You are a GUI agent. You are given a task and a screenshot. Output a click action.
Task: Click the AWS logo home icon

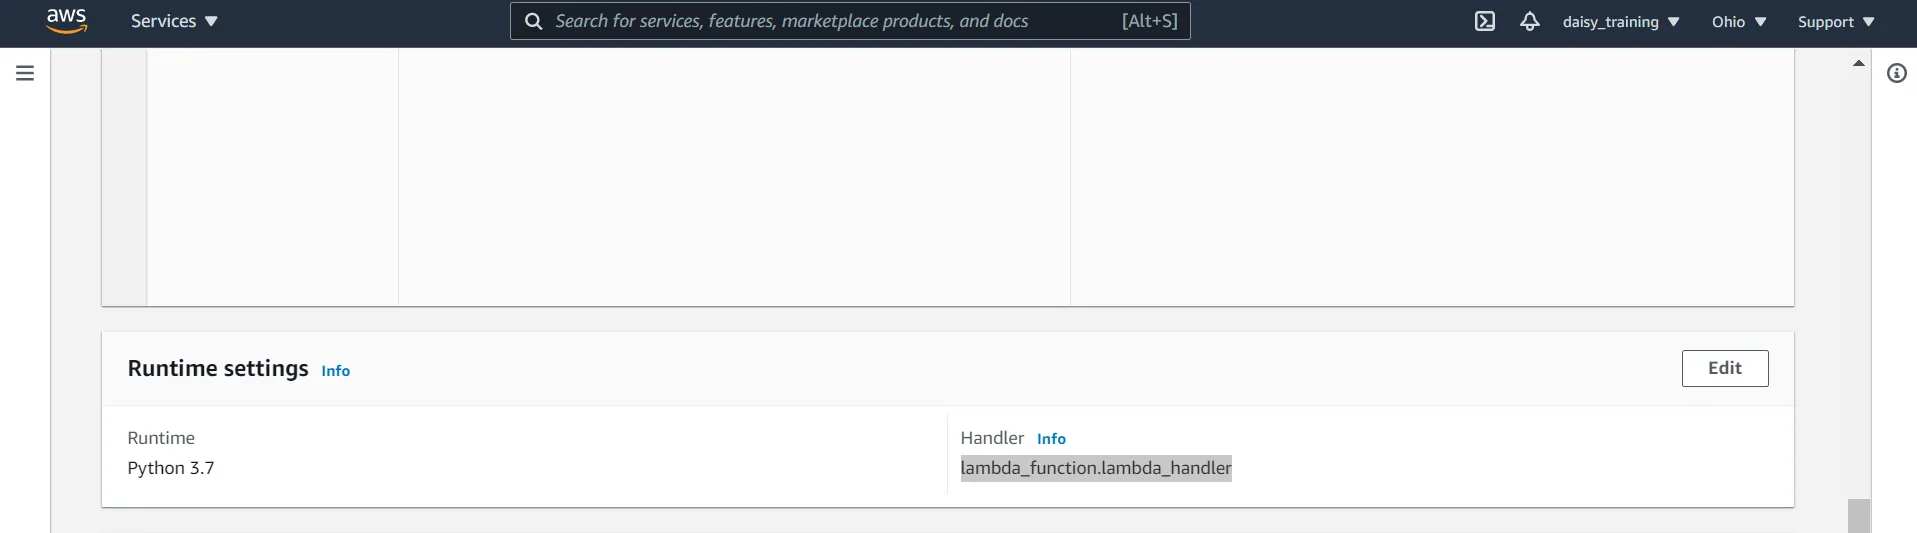67,20
